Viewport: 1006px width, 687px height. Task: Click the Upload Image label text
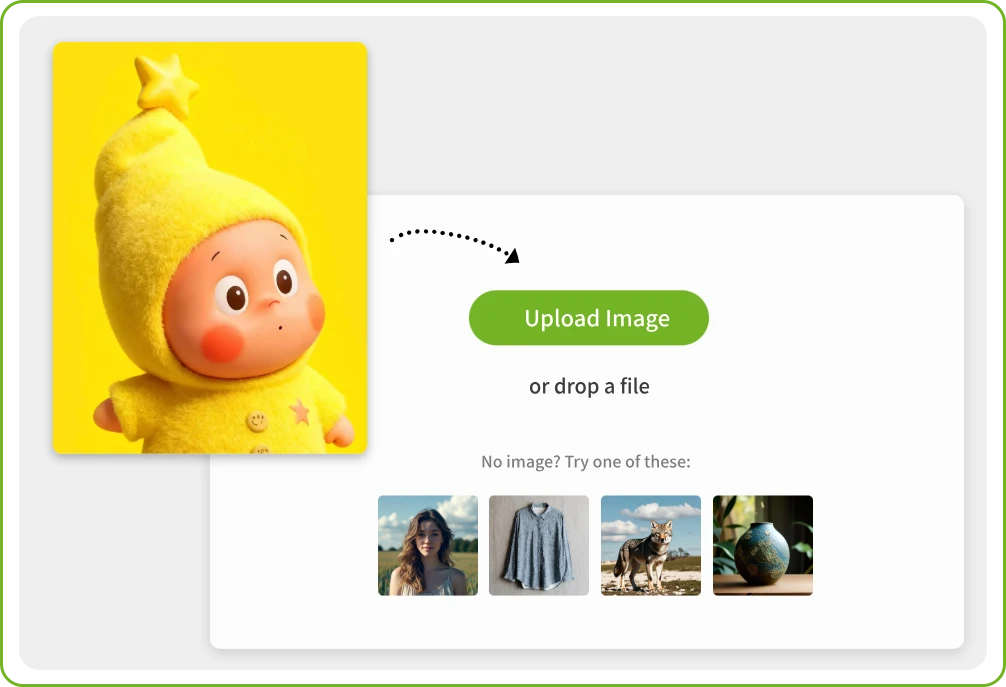coord(597,318)
